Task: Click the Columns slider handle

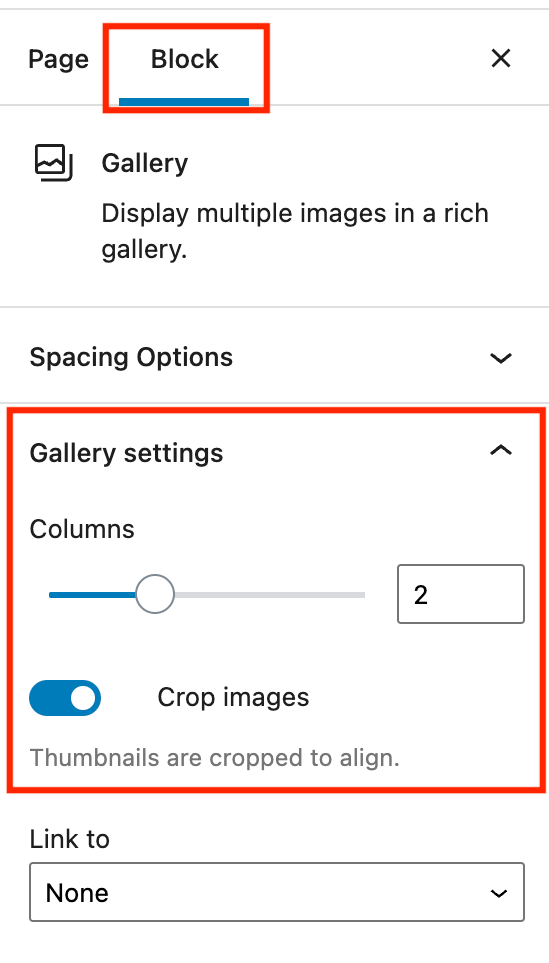Action: [x=155, y=594]
